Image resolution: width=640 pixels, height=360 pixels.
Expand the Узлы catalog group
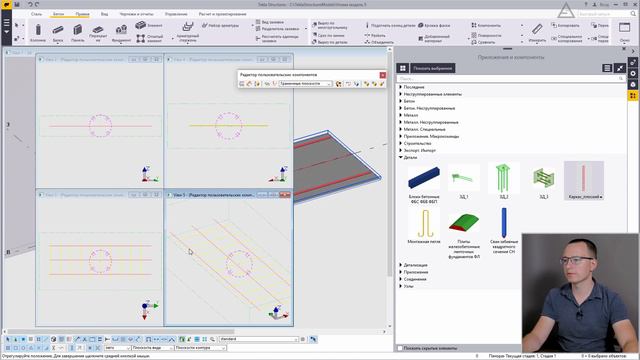400,286
